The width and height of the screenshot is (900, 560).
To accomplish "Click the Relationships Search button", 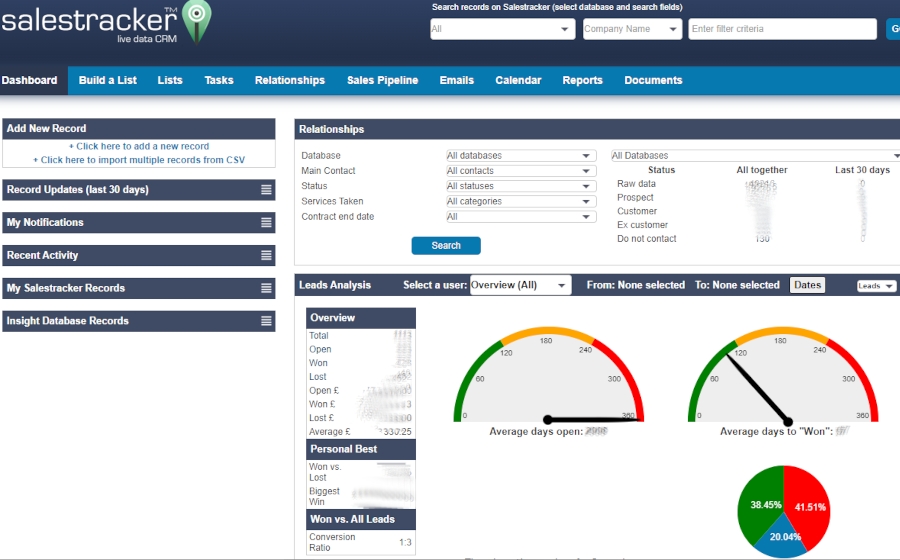I will pos(446,246).
